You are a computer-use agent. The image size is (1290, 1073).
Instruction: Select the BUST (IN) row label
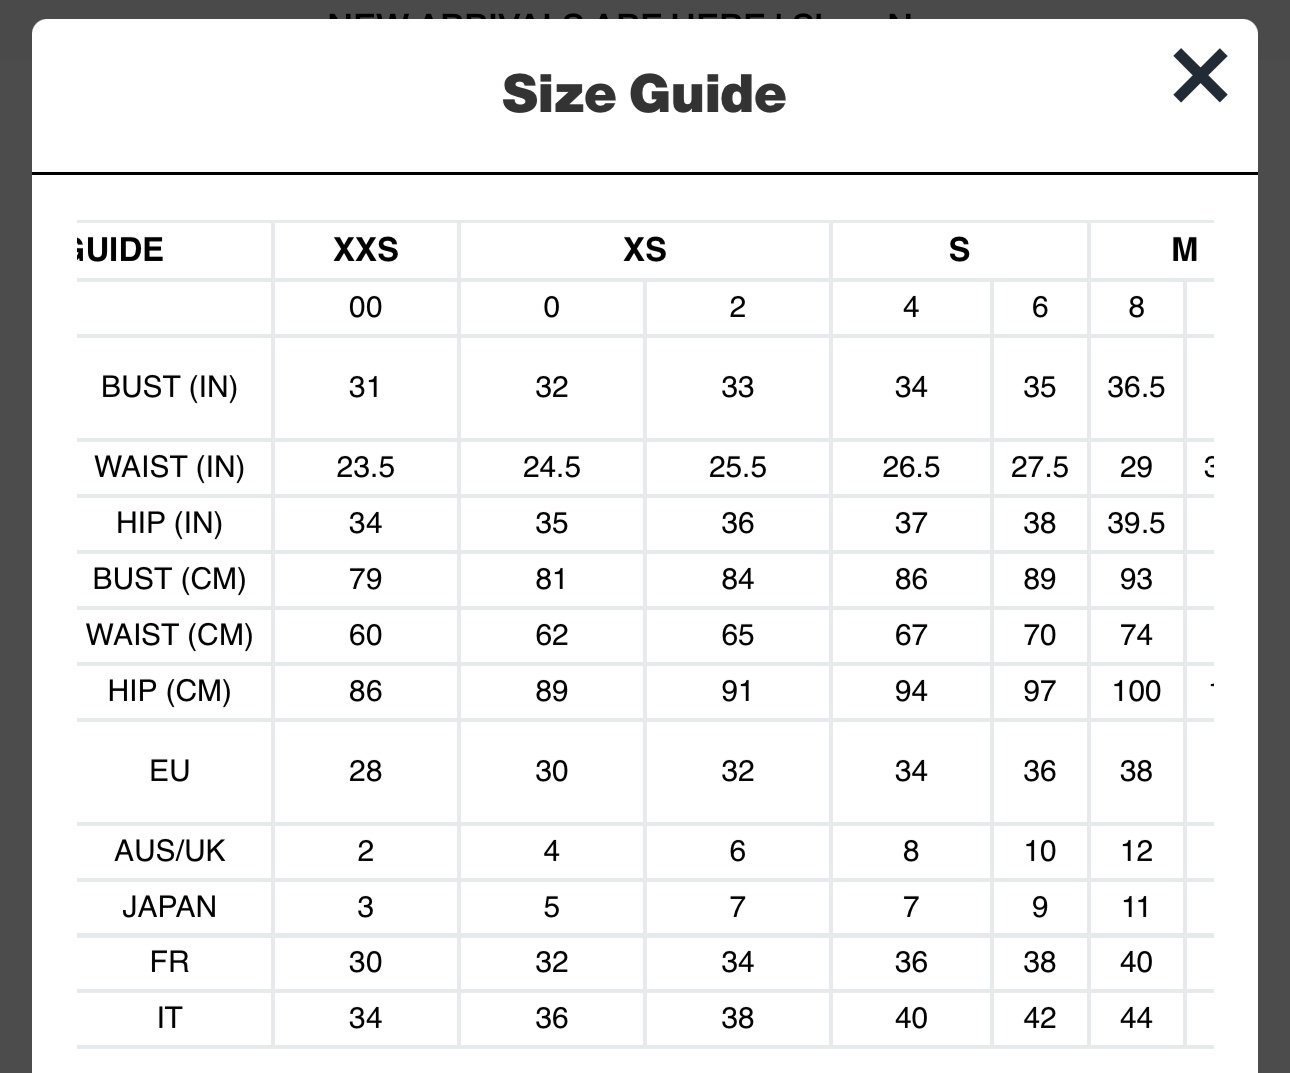pyautogui.click(x=170, y=387)
